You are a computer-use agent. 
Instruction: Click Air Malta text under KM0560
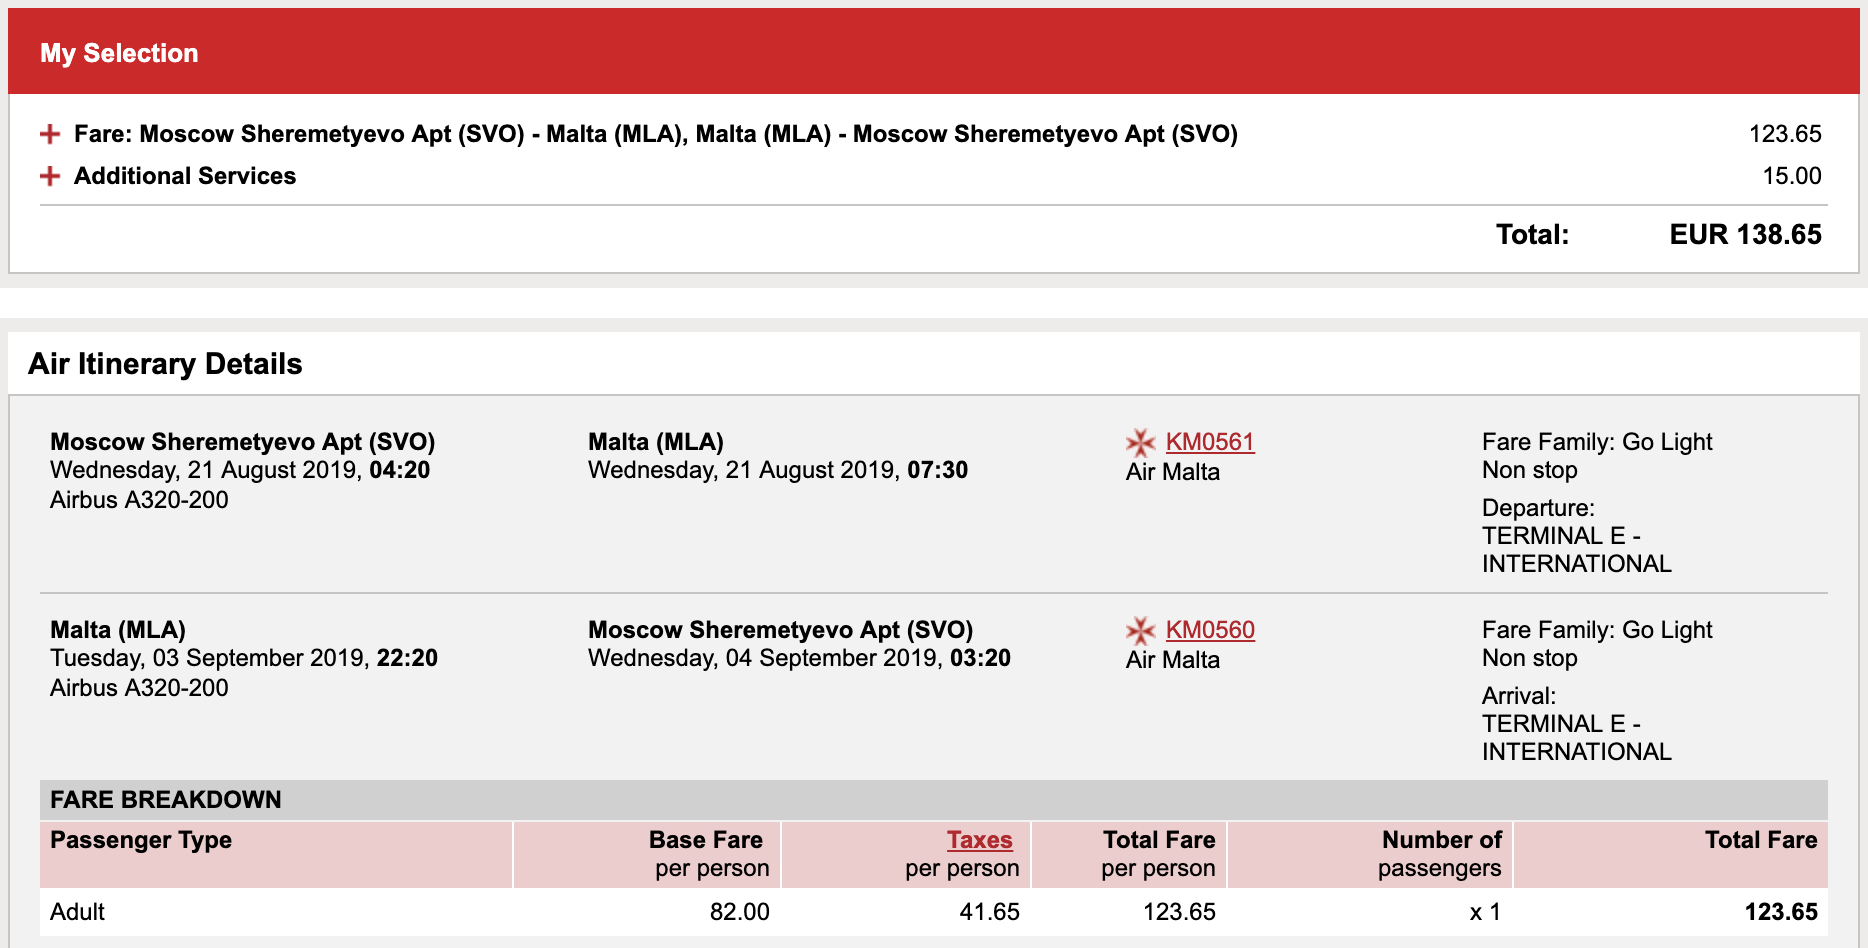click(x=1173, y=660)
